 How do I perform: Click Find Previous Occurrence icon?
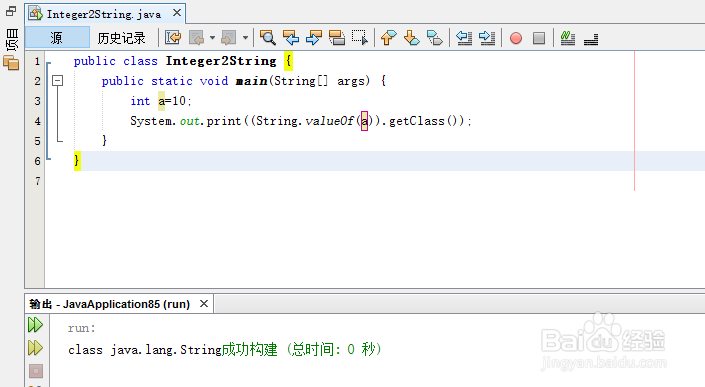click(291, 38)
